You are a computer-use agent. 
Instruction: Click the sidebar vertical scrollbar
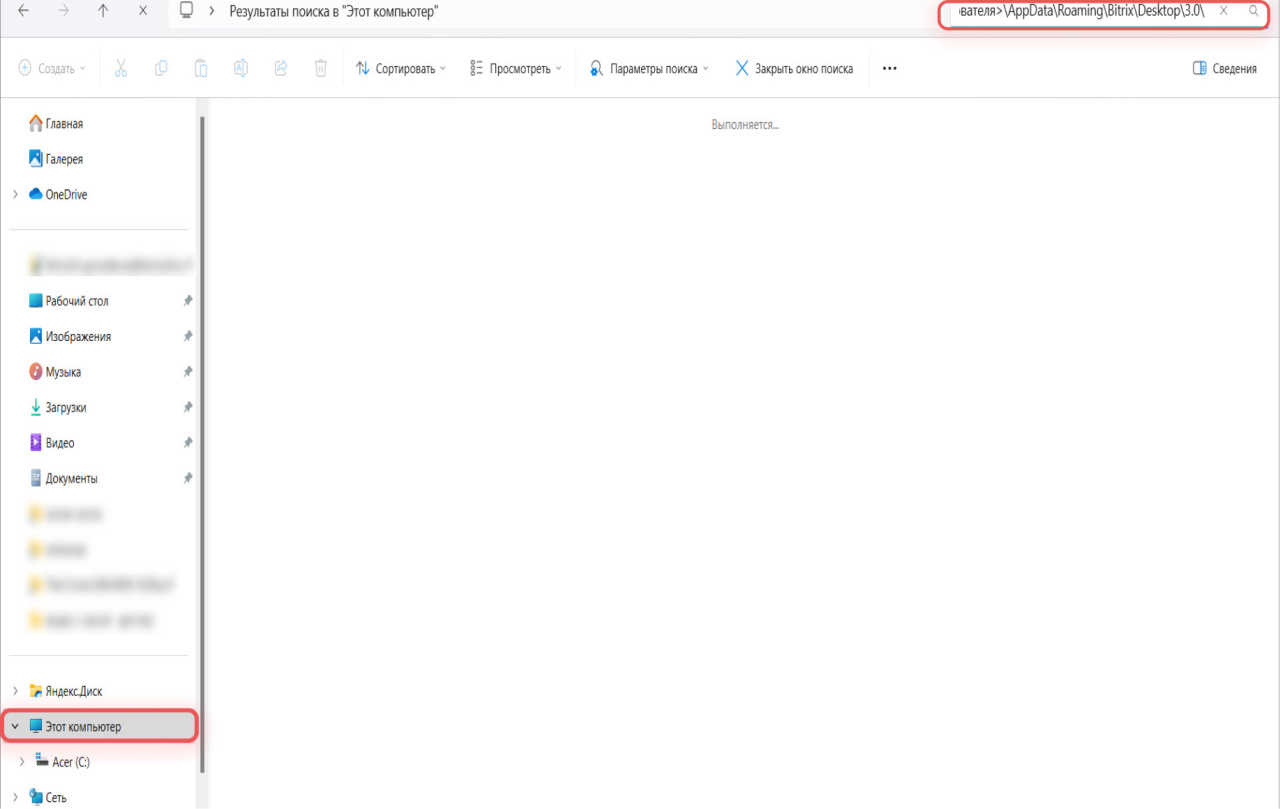click(203, 445)
